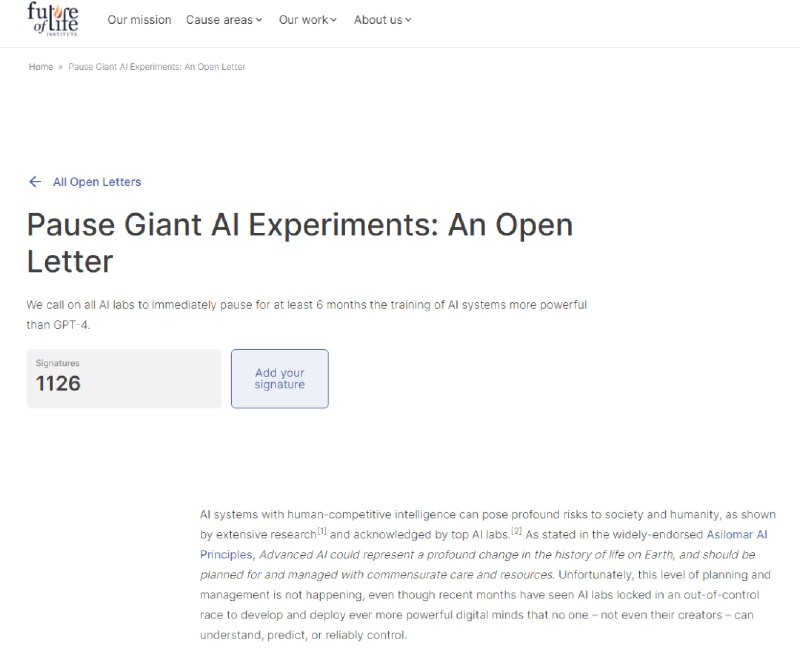Click the back arrow beside All Open Letters
Viewport: 800px width, 649px height.
(x=35, y=182)
